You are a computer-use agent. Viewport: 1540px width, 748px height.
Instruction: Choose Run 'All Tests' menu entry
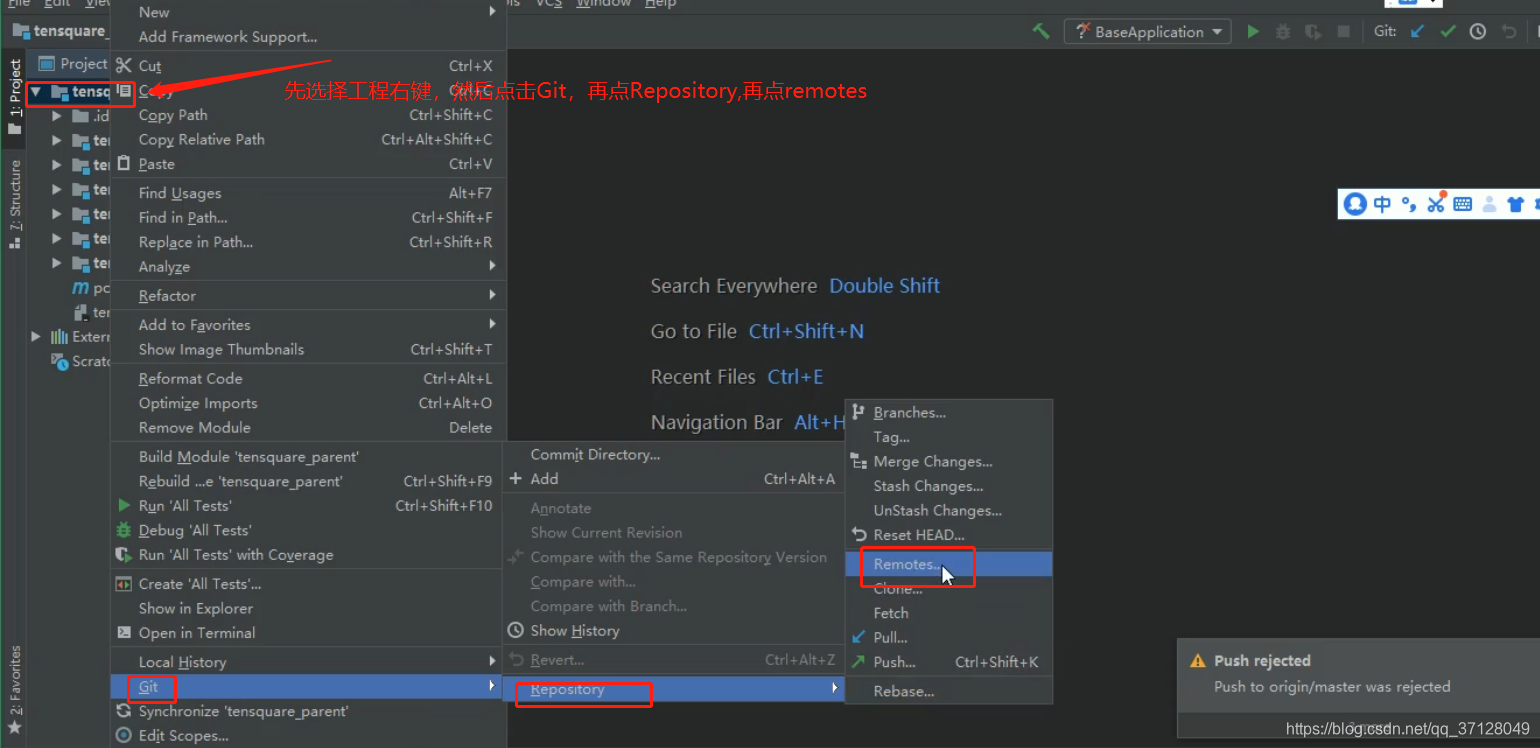[x=308, y=506]
